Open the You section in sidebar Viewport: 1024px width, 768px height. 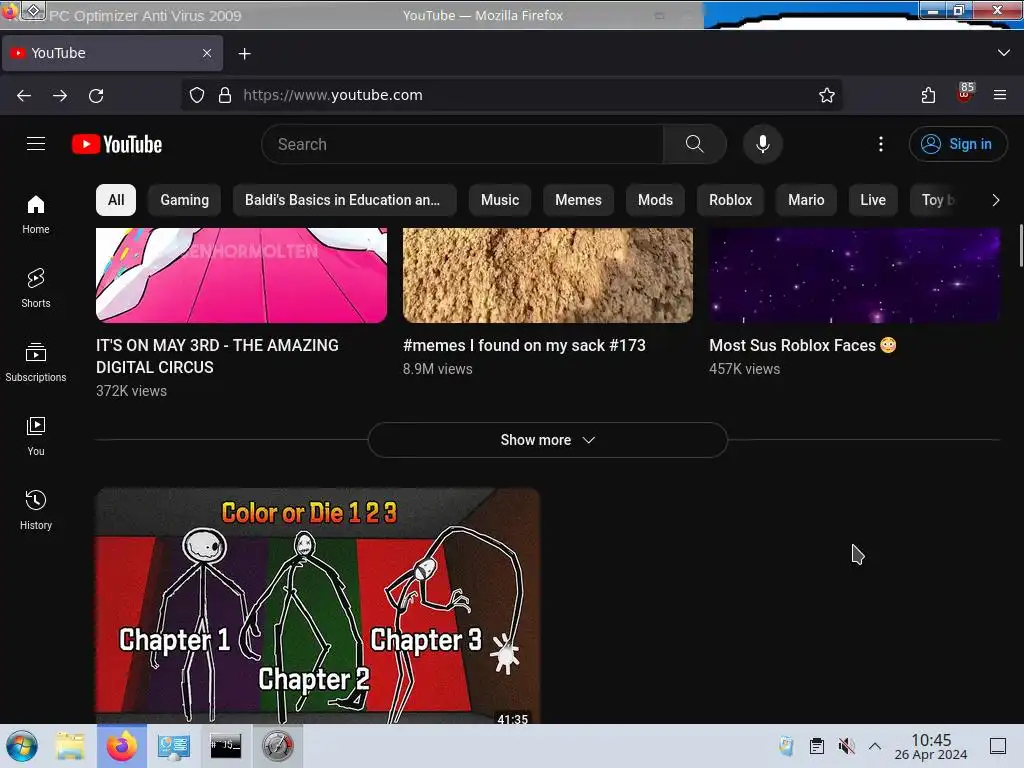[36, 436]
